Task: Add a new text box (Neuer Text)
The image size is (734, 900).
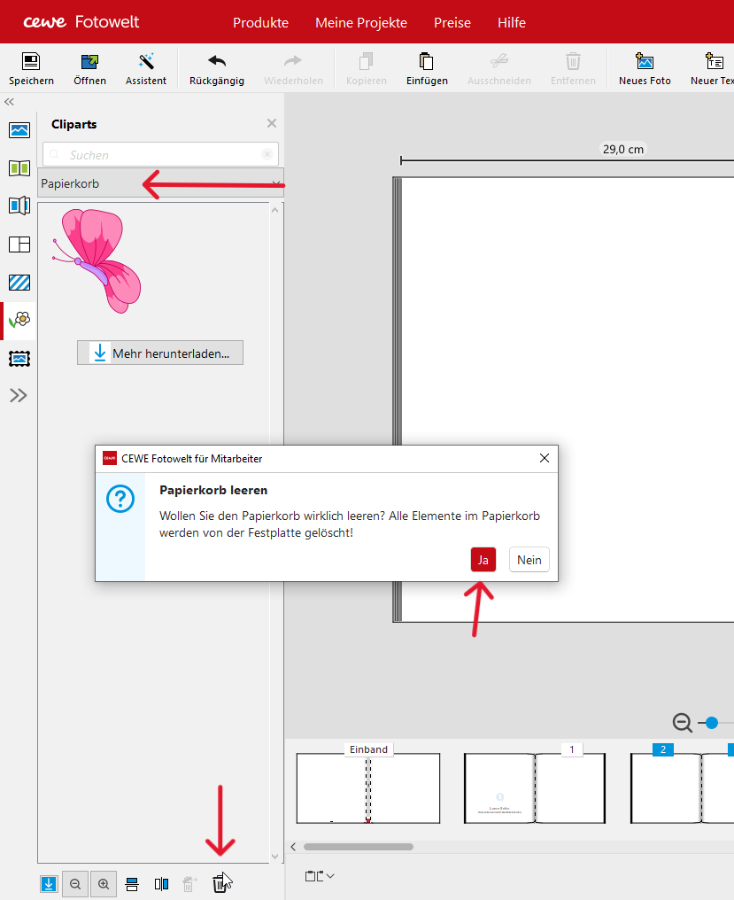Action: pos(714,61)
